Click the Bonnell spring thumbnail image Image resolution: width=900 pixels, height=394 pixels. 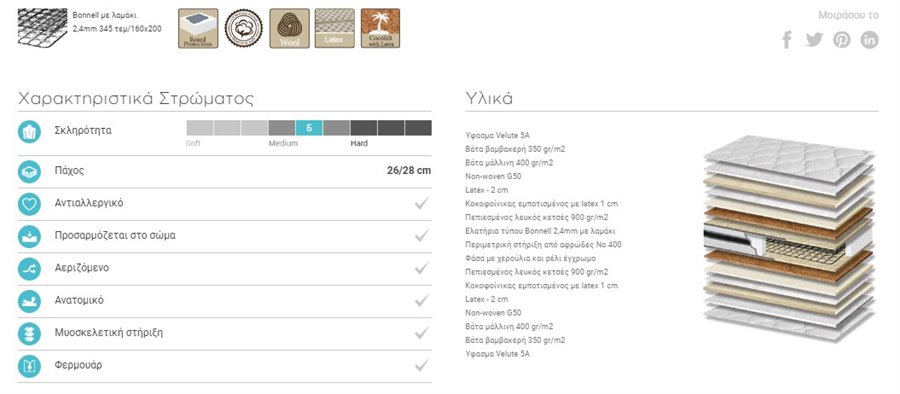coord(42,29)
